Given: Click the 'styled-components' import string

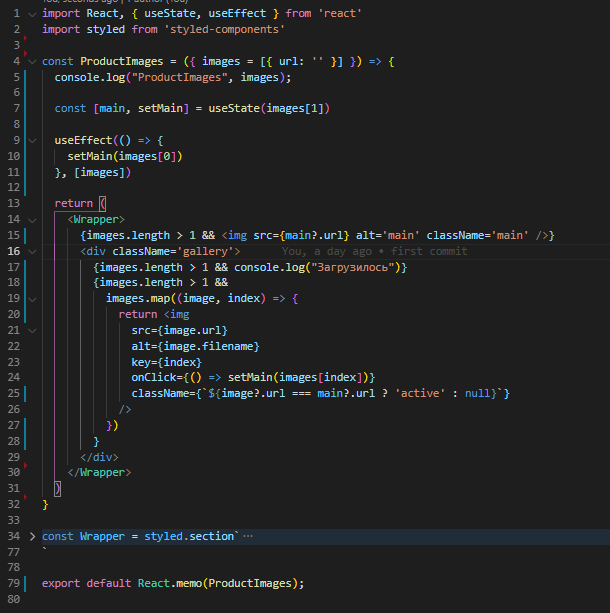Looking at the screenshot, I should click(224, 29).
